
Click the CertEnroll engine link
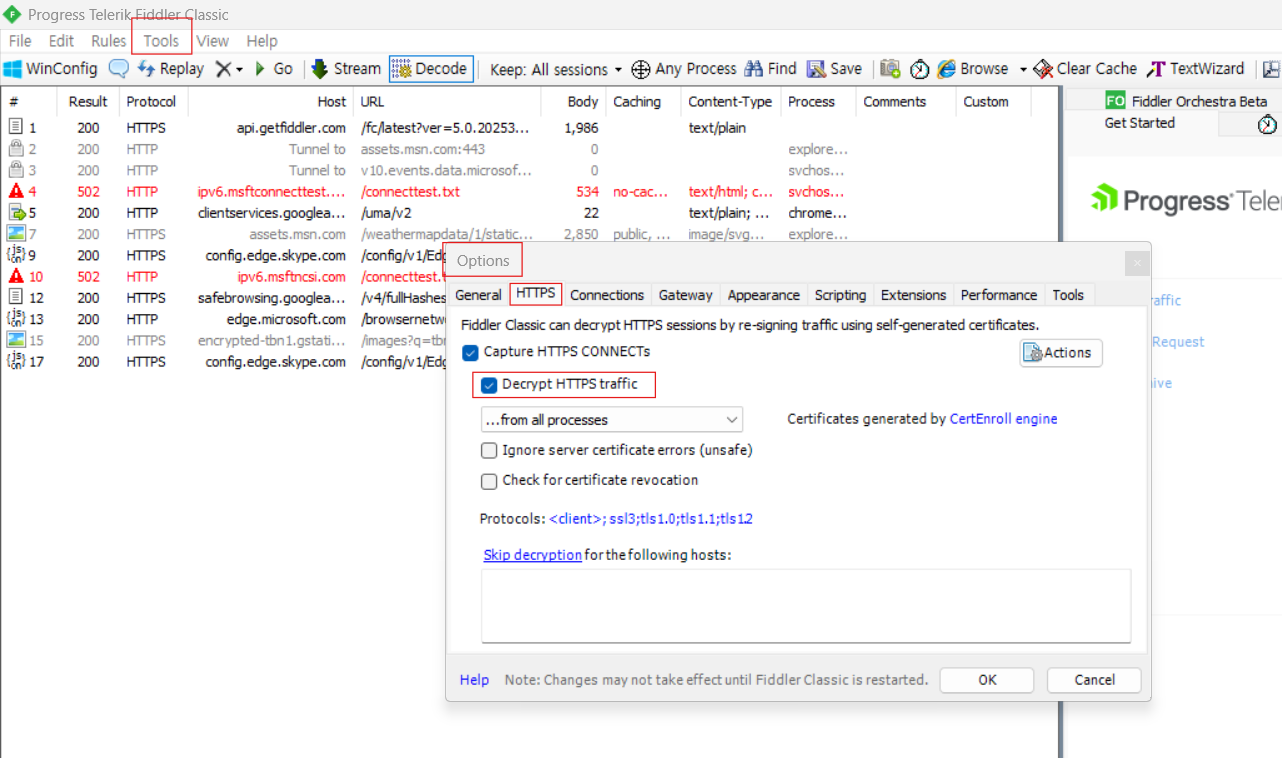click(x=1003, y=419)
